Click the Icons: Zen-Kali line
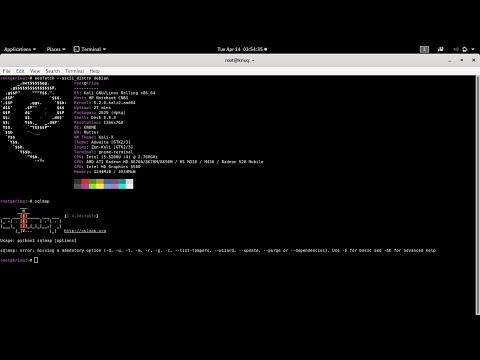Image resolution: width=480 pixels, height=360 pixels. 103,147
